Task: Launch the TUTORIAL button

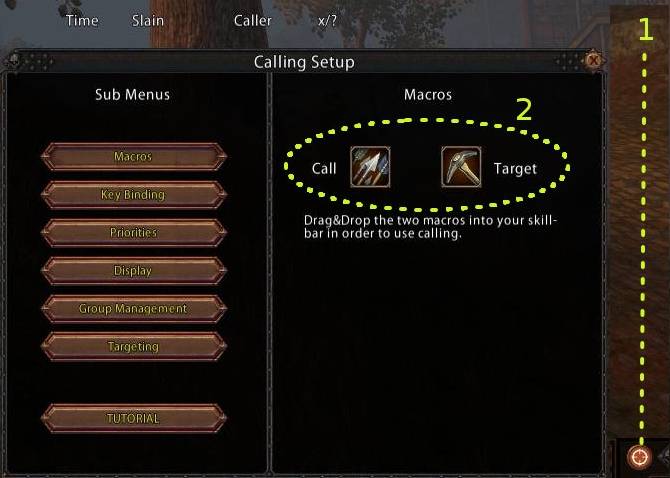Action: [x=133, y=418]
